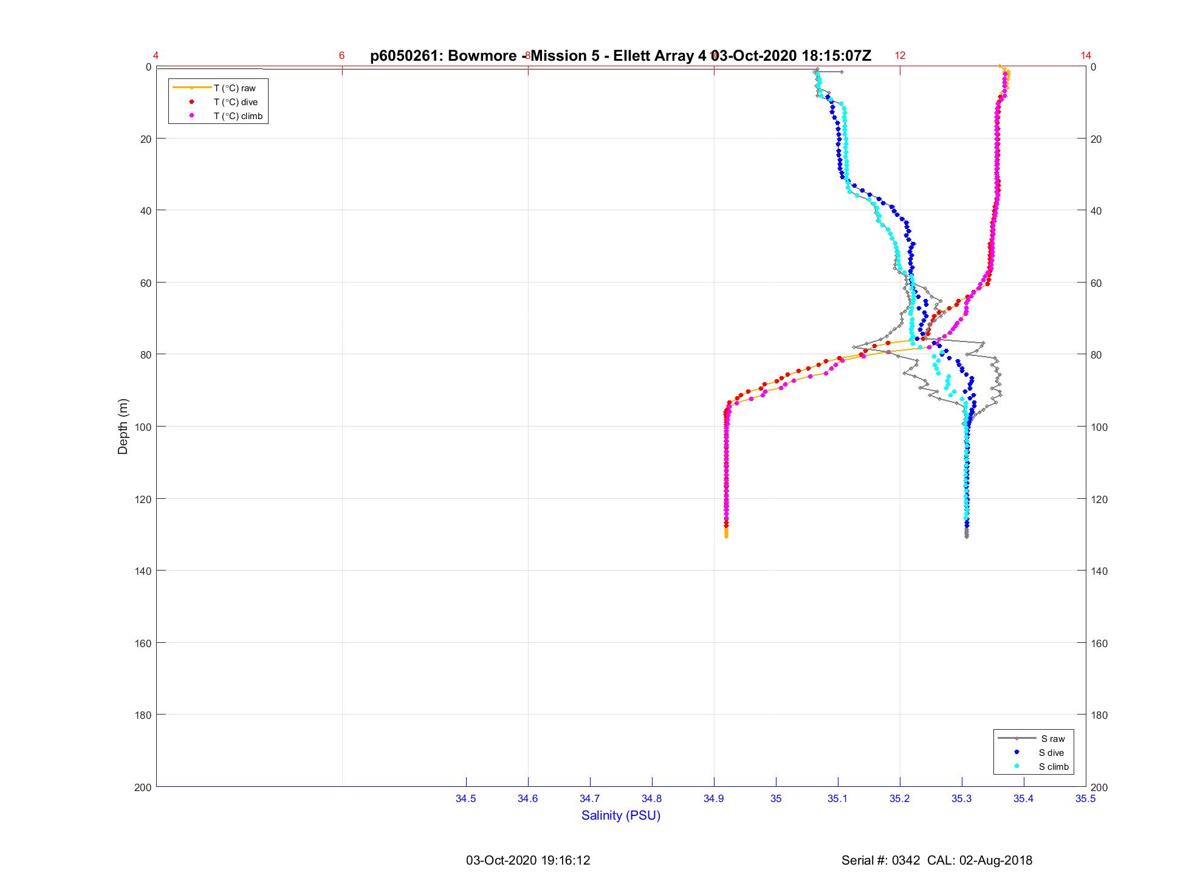This screenshot has width=1200, height=885.
Task: Select the 'S raw' legend entry
Action: click(1033, 738)
